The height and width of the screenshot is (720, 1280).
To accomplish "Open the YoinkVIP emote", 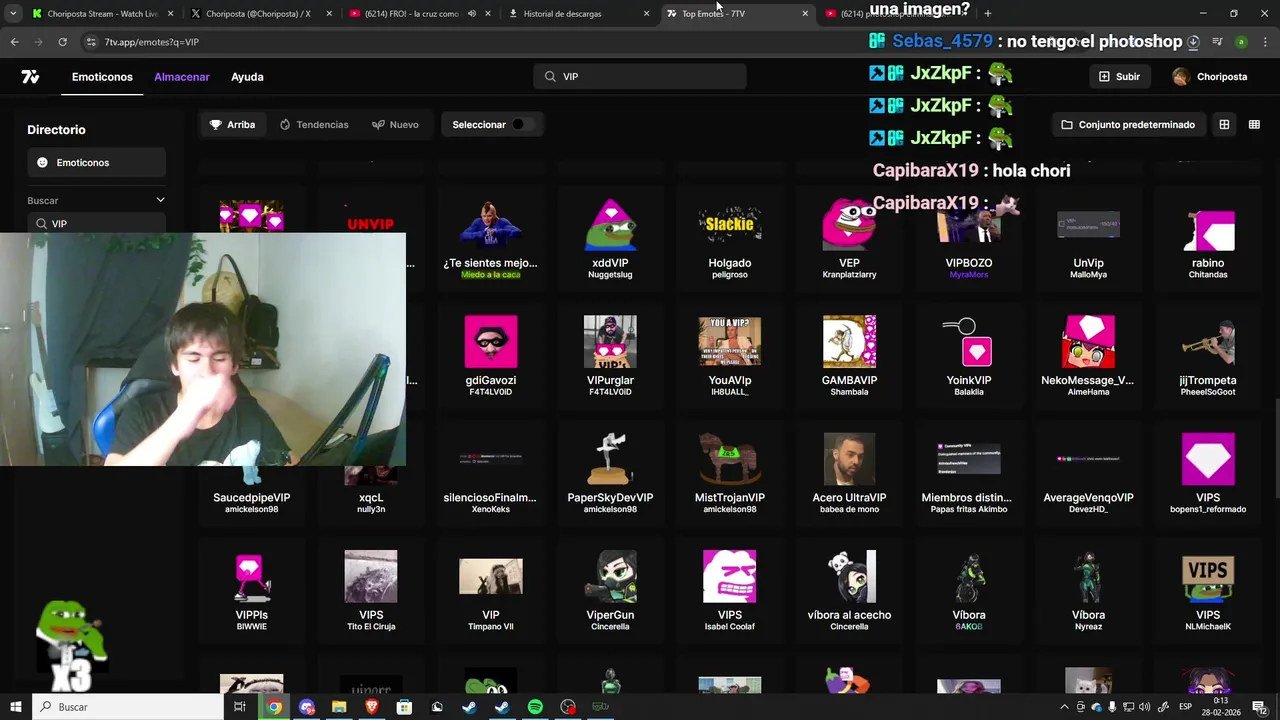I will point(969,357).
